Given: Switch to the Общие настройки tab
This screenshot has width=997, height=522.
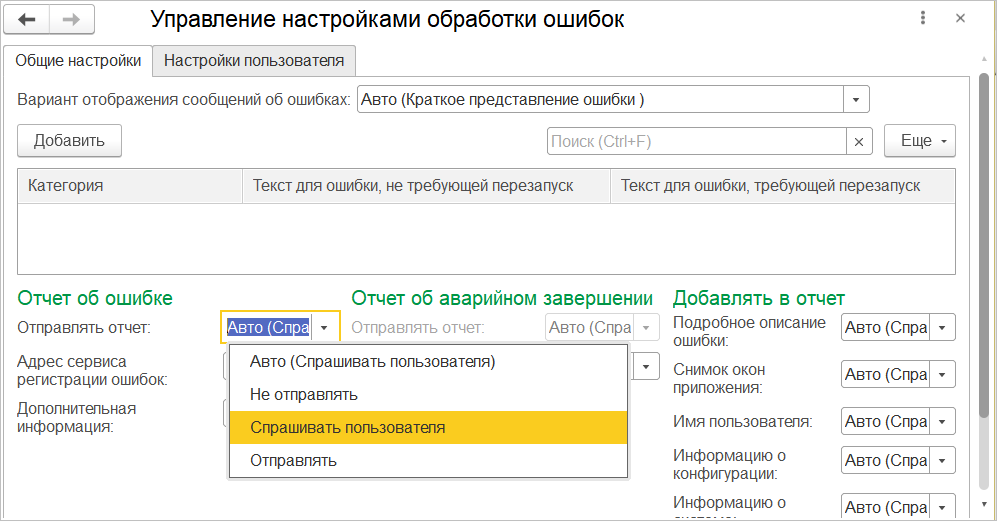Looking at the screenshot, I should [78, 60].
